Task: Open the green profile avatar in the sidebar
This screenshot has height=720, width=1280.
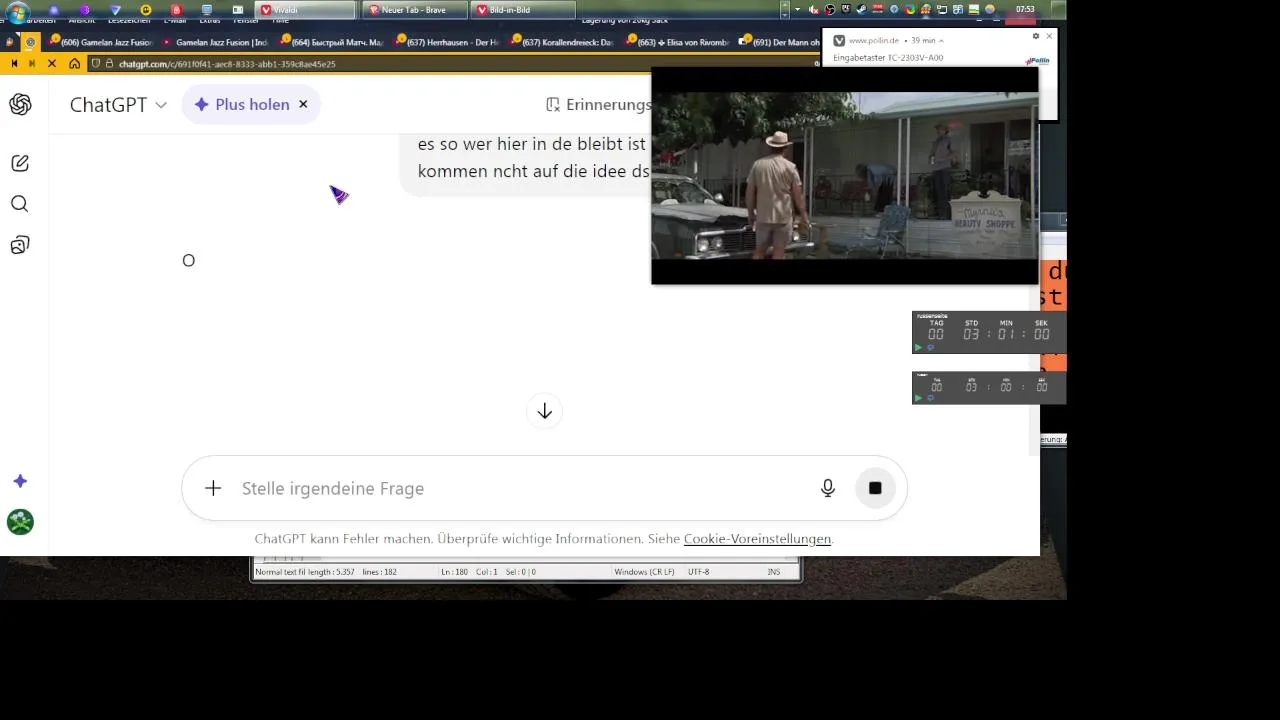Action: (x=20, y=522)
